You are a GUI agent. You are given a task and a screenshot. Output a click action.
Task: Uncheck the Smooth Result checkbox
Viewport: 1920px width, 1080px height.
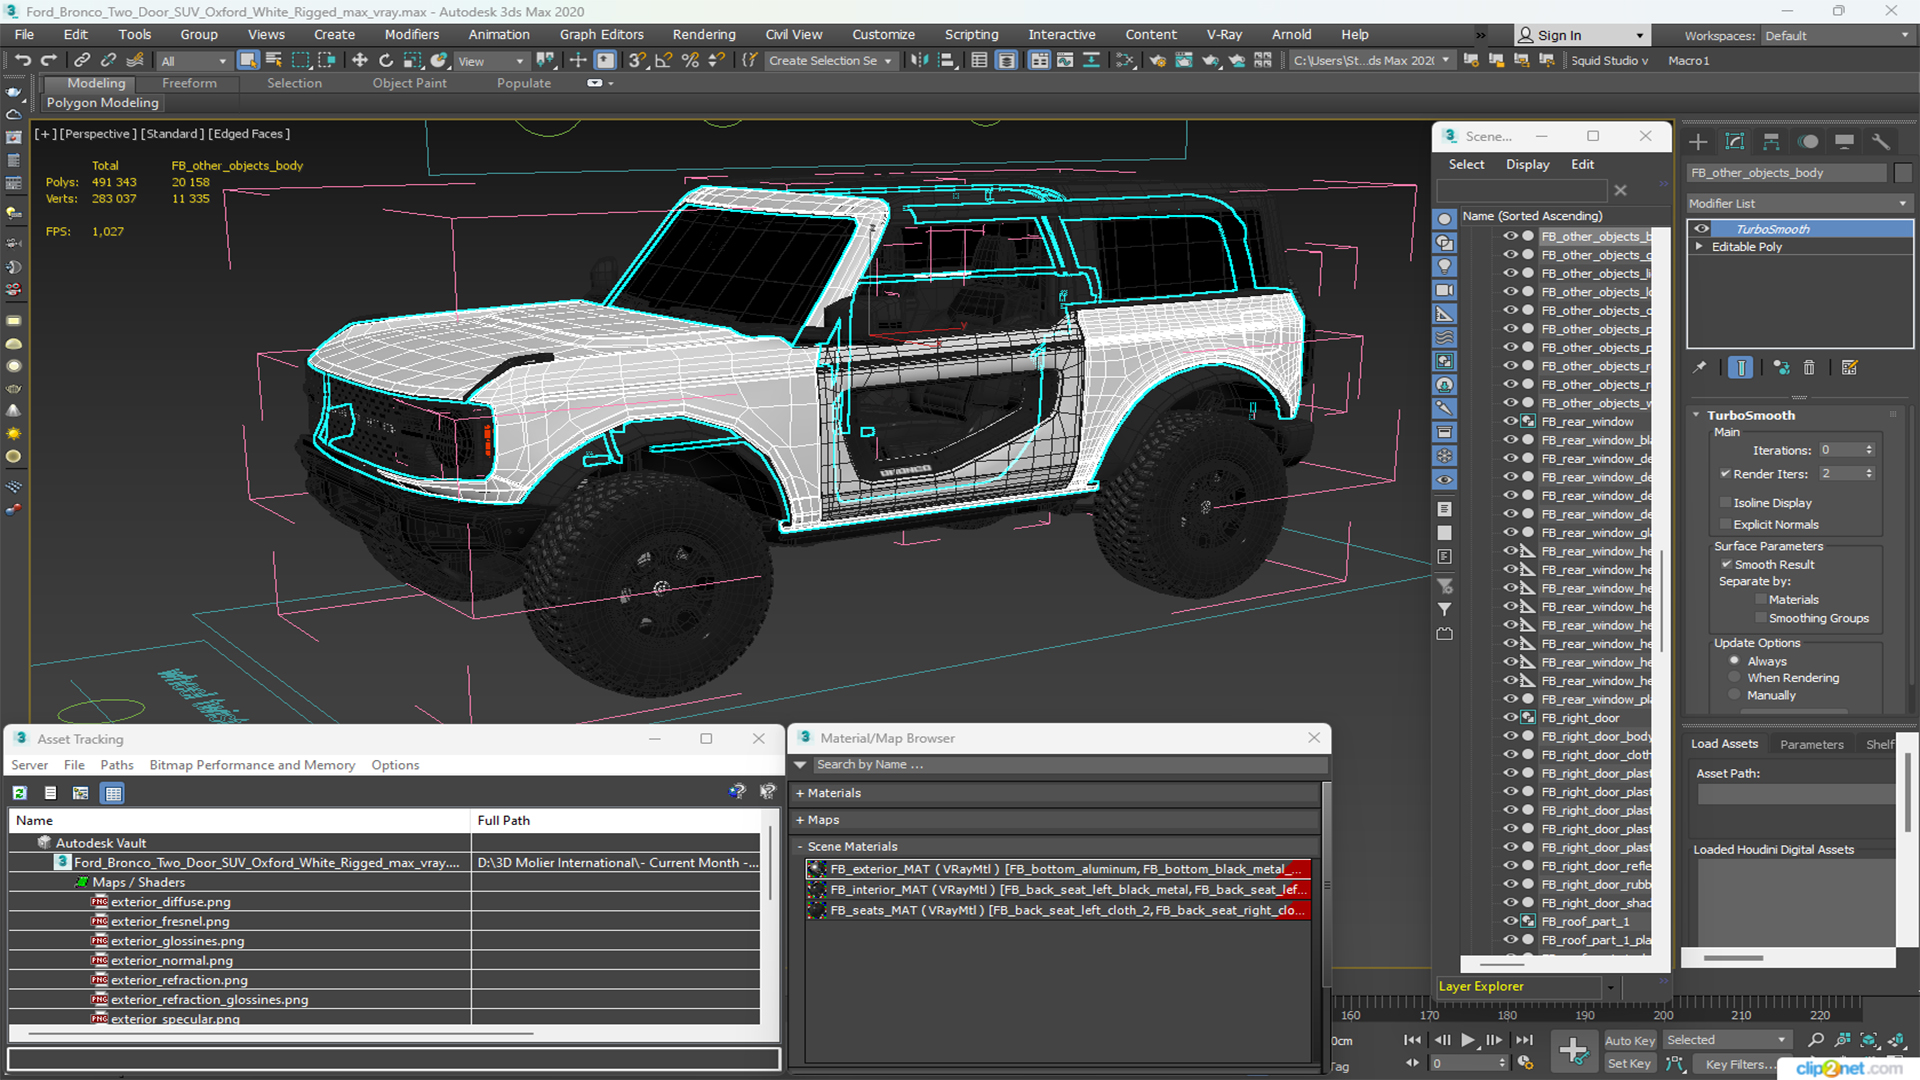pos(1726,565)
